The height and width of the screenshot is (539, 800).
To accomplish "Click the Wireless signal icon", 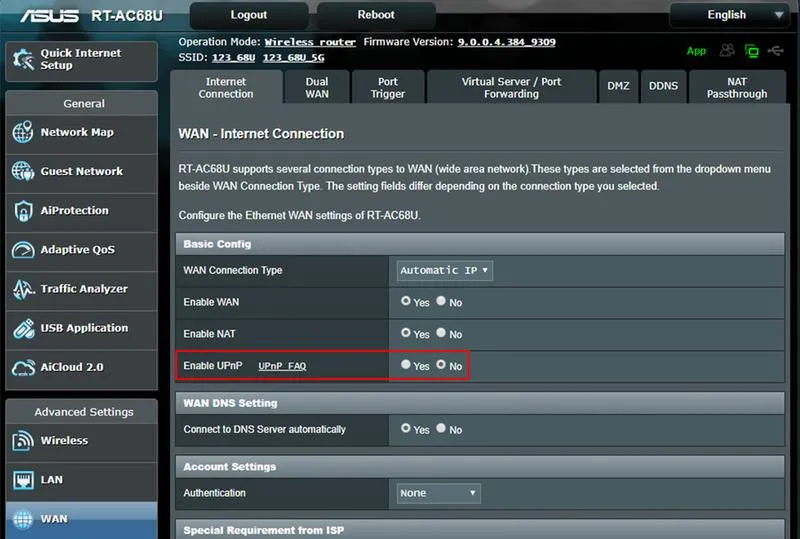I will 23,440.
